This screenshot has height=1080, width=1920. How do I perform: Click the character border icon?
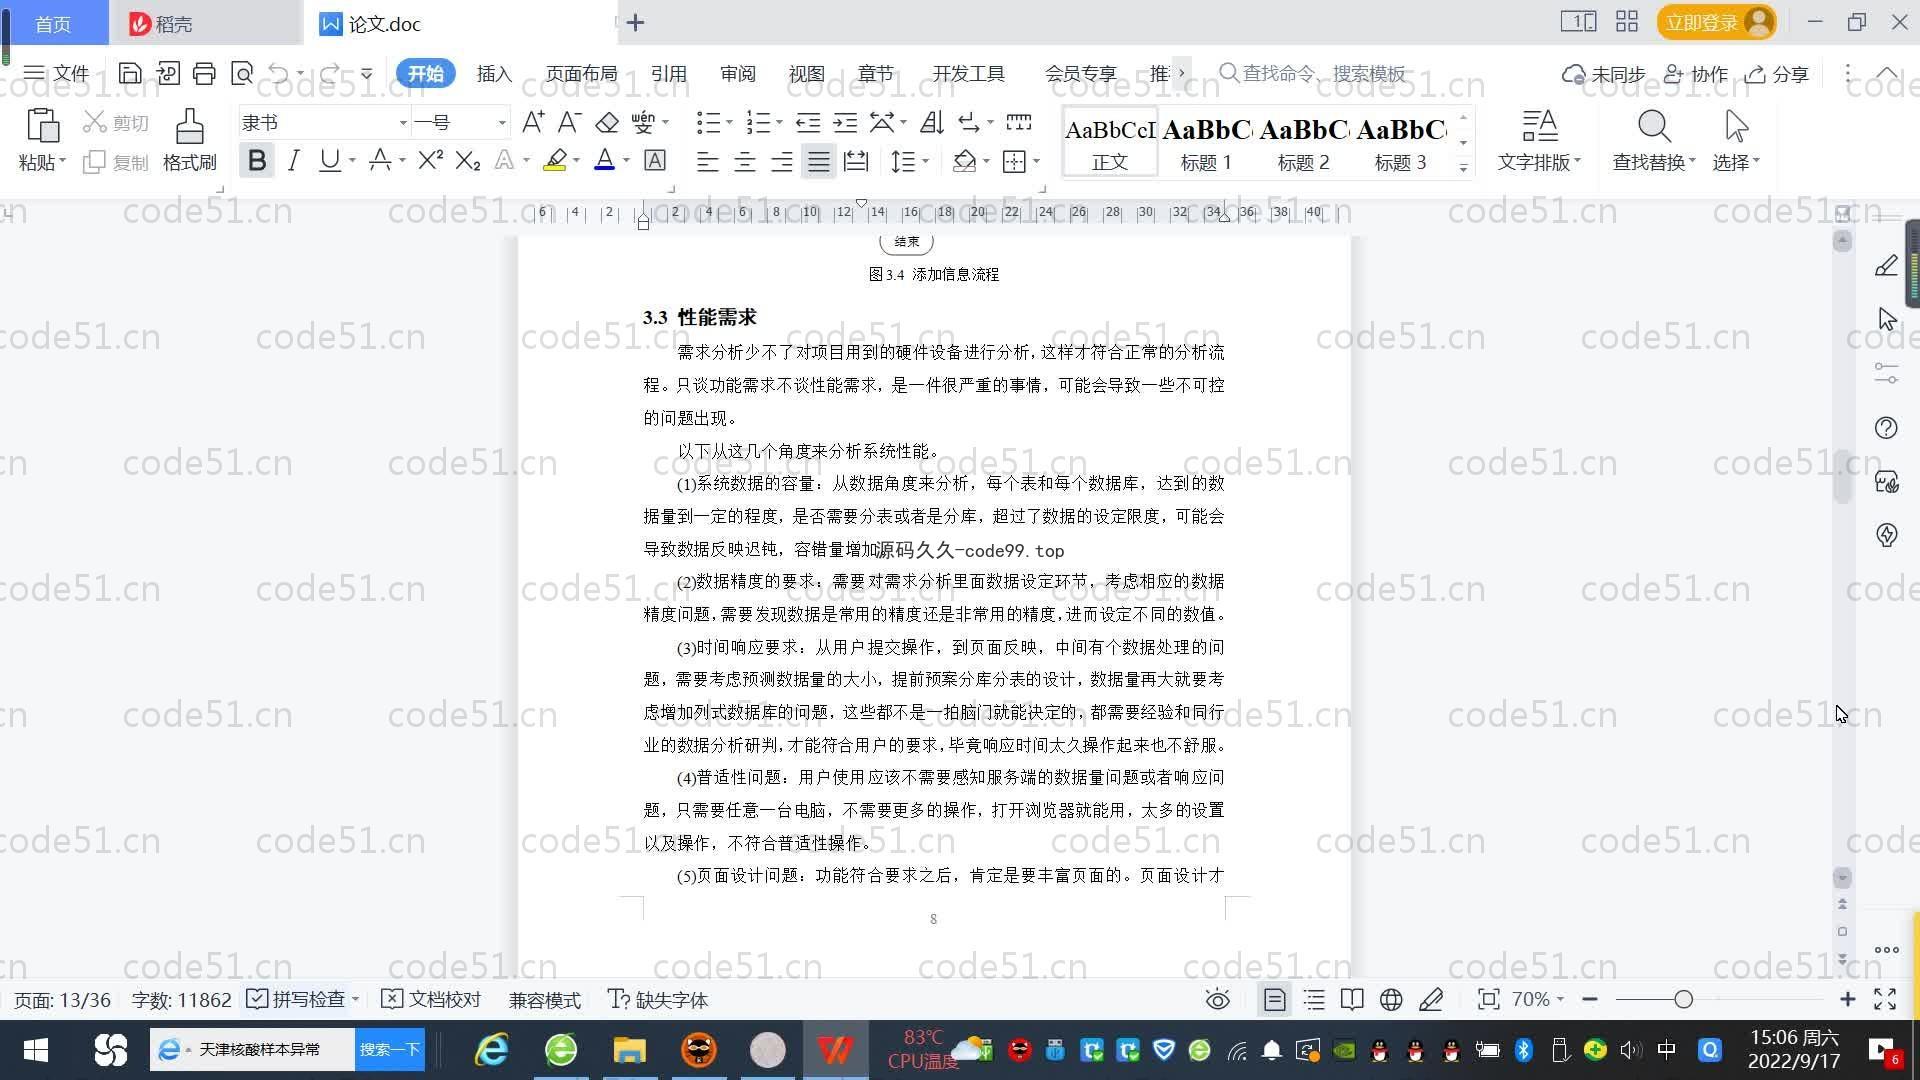[x=655, y=160]
